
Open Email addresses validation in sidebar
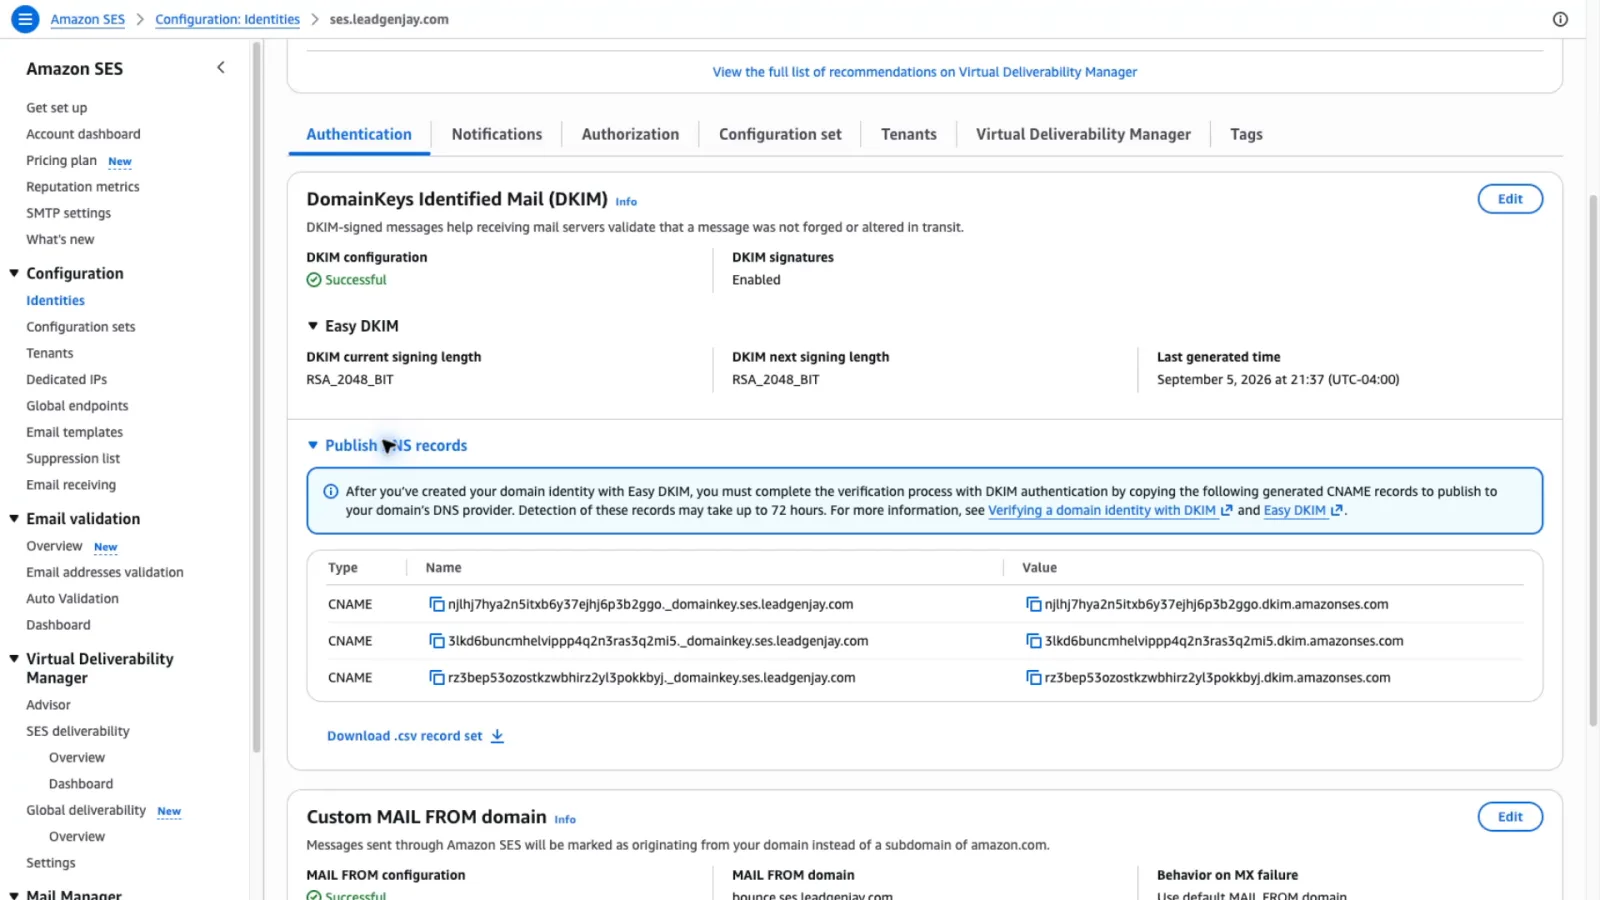(x=104, y=572)
